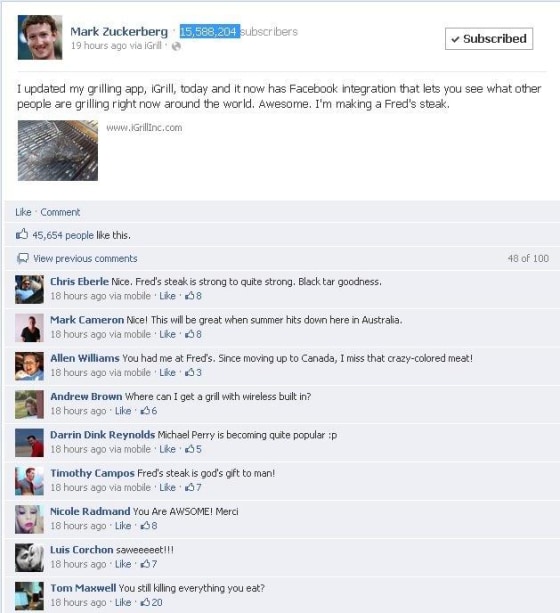
Task: Open the grill photo thumbnail
Action: pyautogui.click(x=58, y=151)
